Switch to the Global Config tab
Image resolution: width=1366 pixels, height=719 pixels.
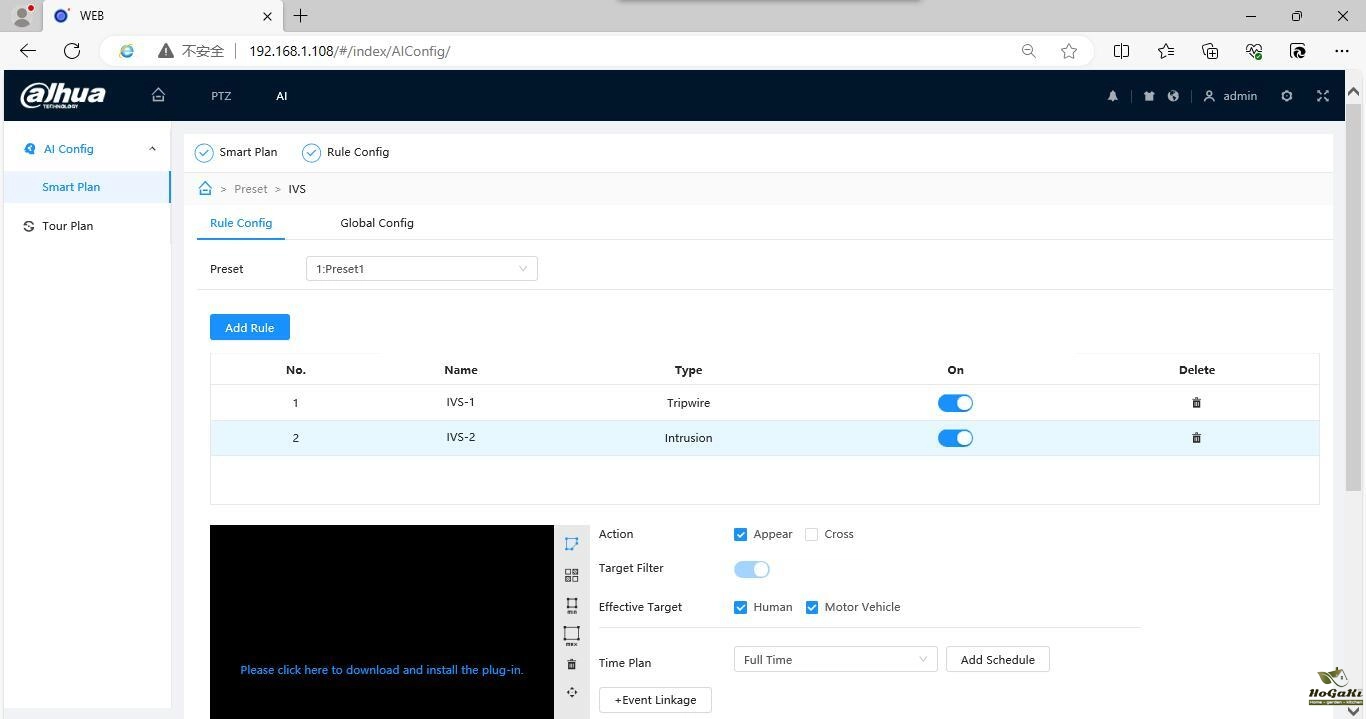point(376,223)
